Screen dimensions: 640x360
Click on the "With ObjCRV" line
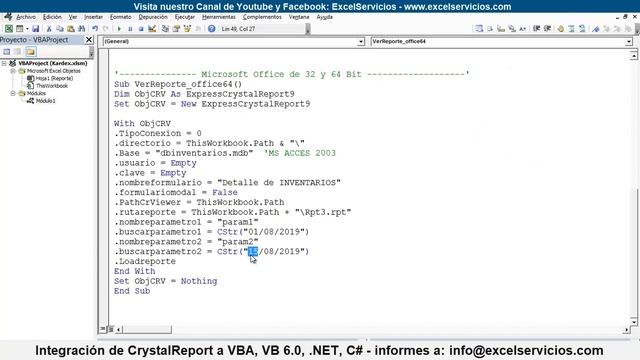[x=142, y=123]
